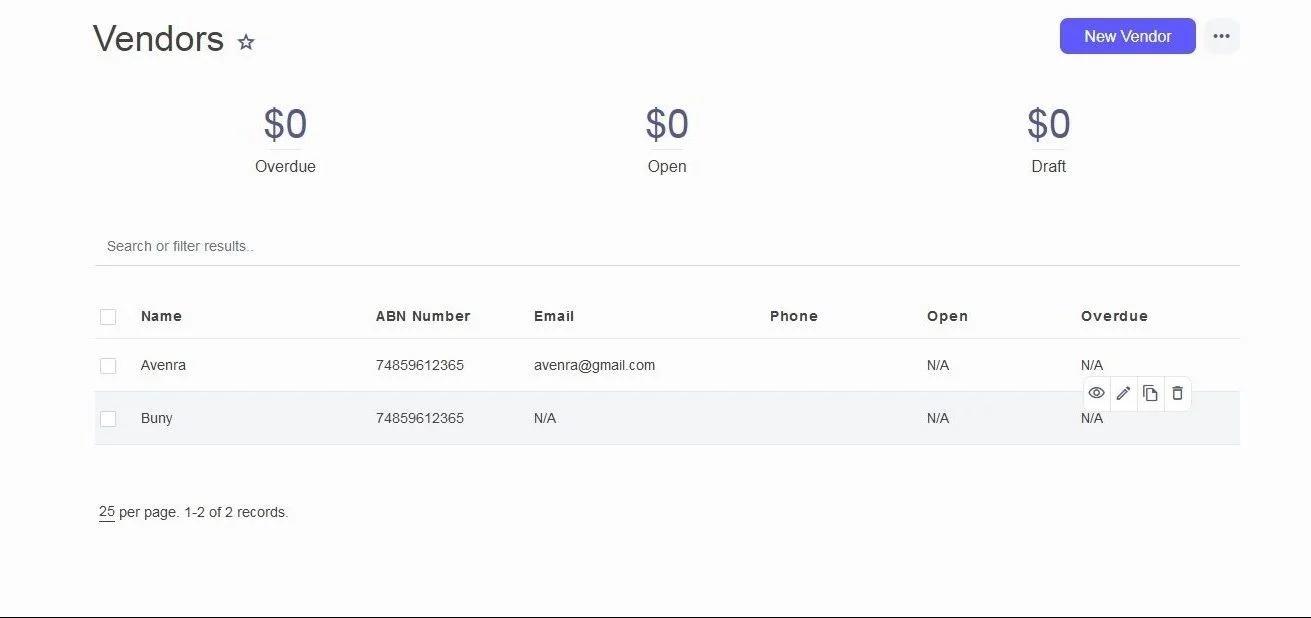Click the pencil edit icon in row actions
Viewport: 1311px width, 618px height.
(1123, 393)
